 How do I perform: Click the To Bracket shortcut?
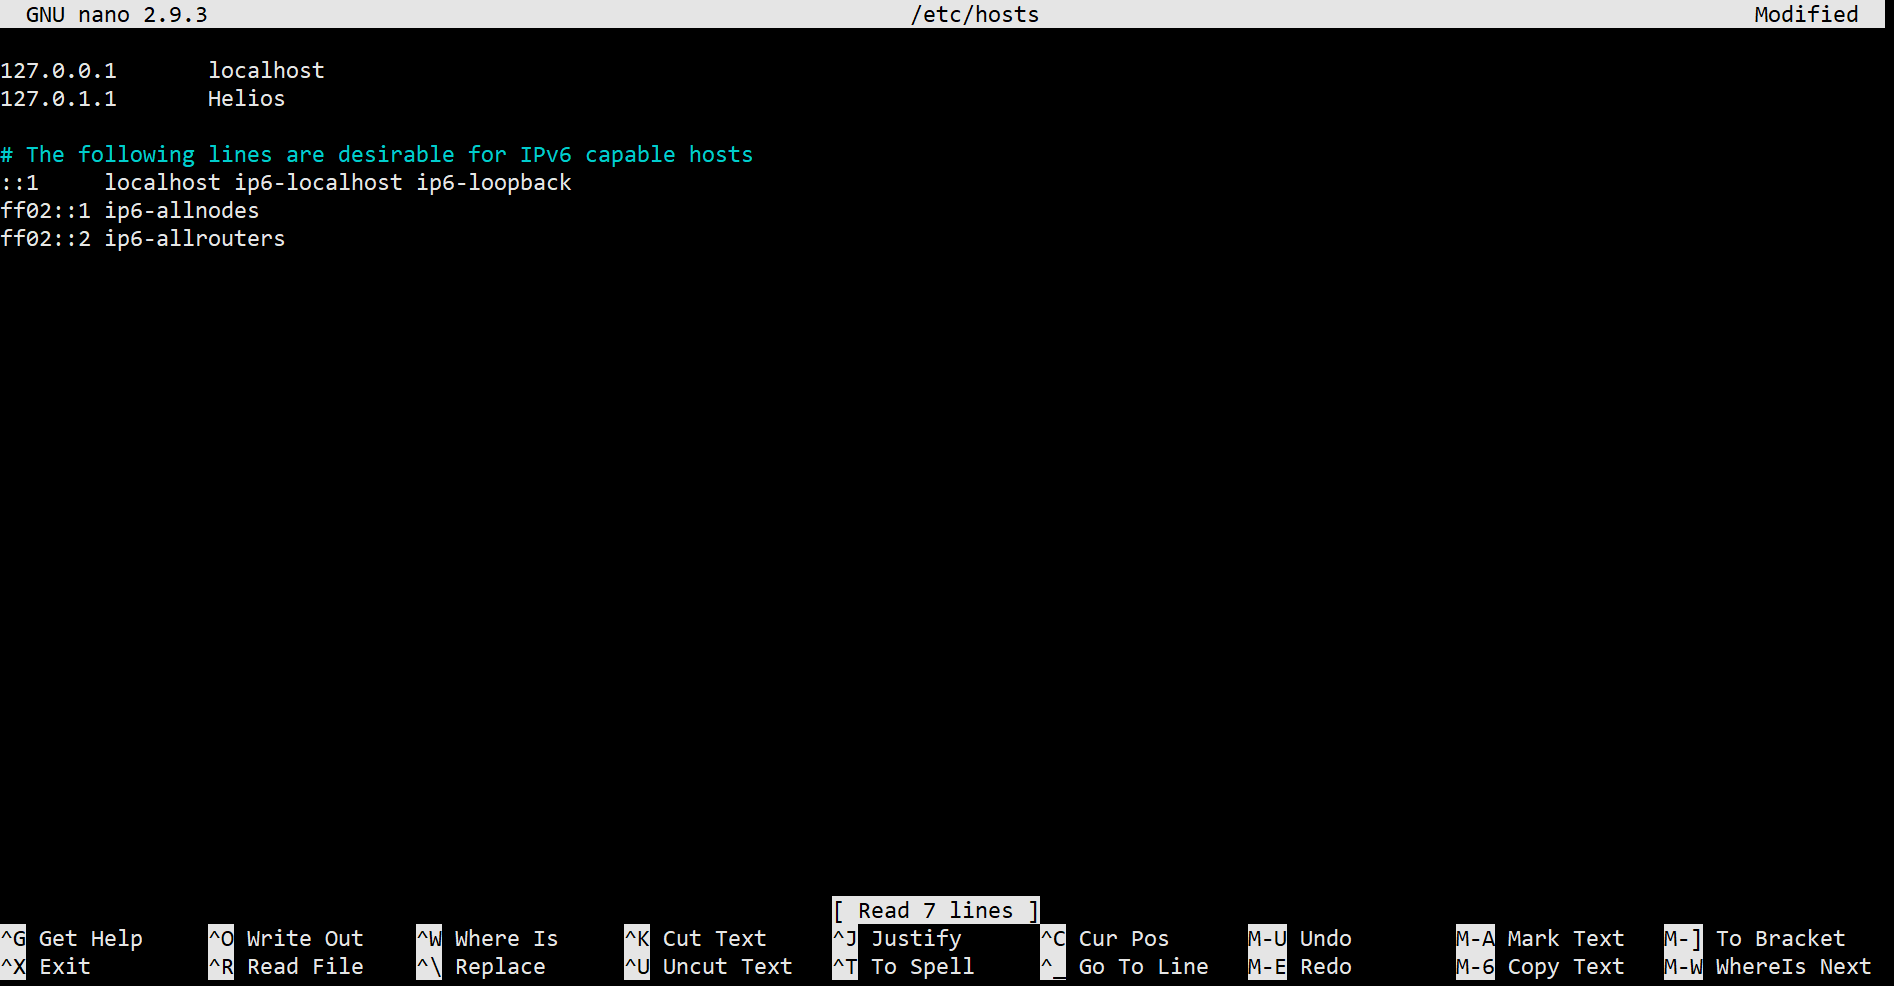coord(1756,939)
